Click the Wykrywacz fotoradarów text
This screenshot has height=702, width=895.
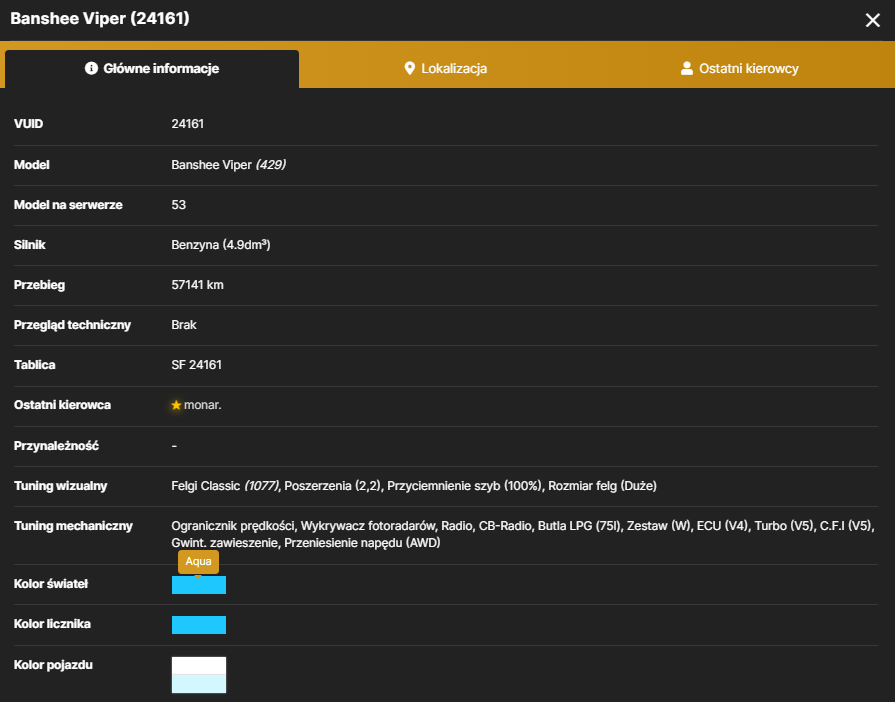pyautogui.click(x=368, y=526)
